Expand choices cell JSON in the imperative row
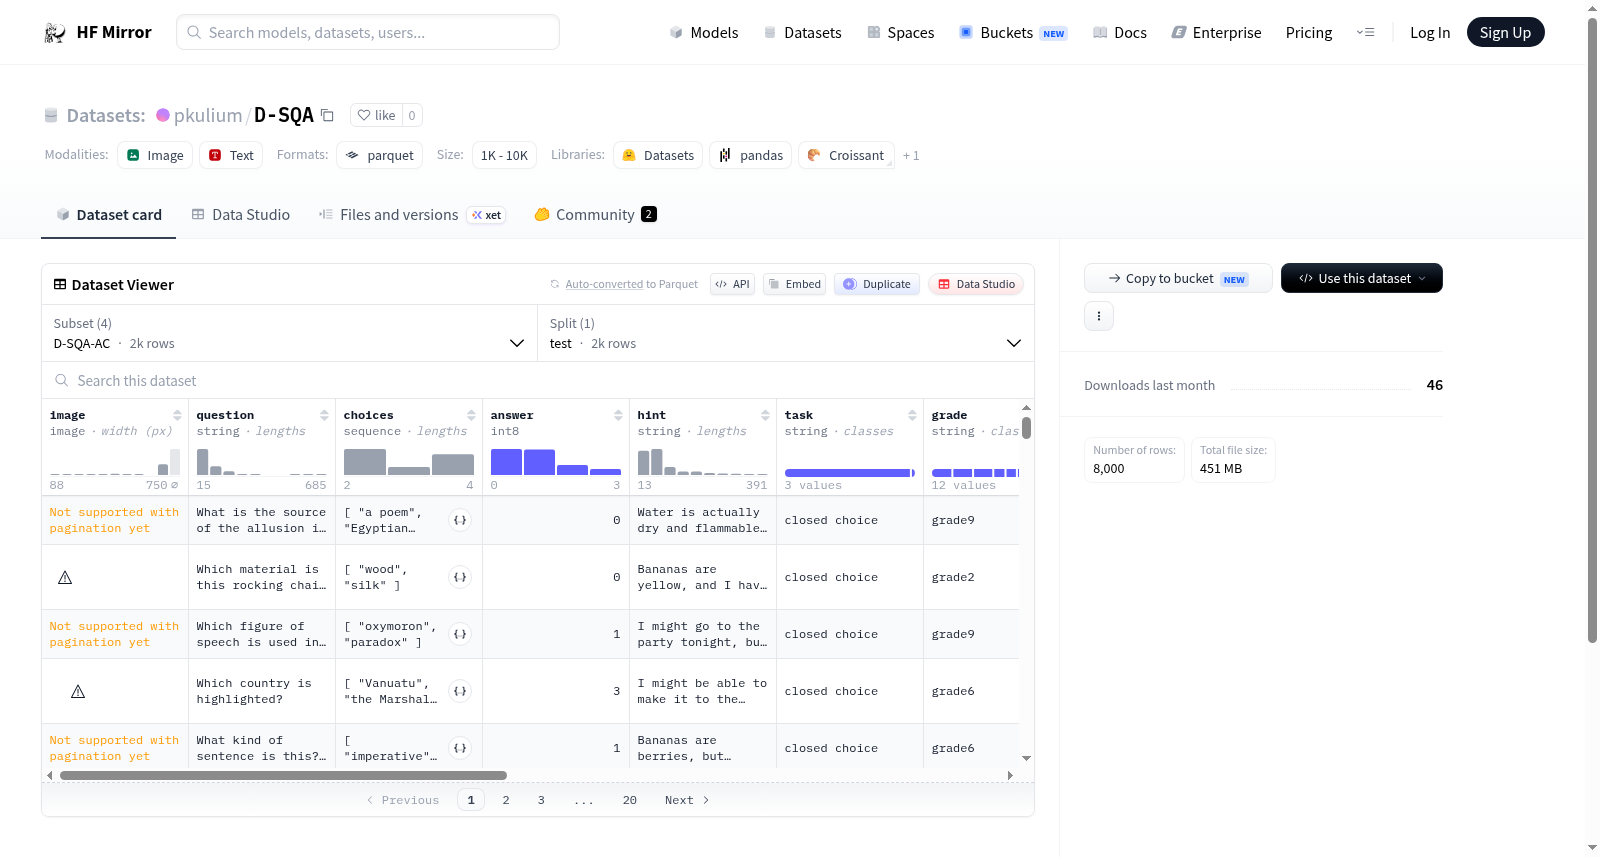1600x857 pixels. pos(460,748)
